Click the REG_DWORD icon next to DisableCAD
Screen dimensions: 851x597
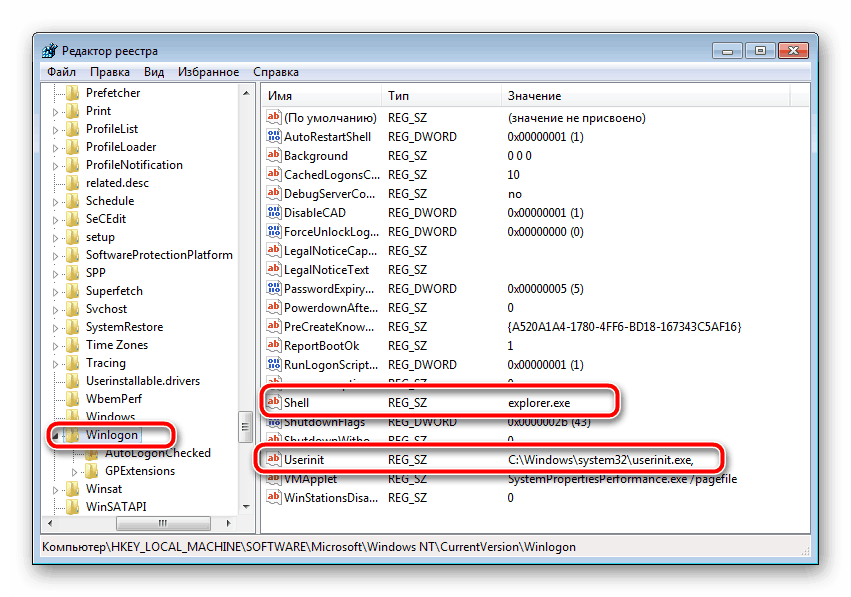(x=273, y=212)
